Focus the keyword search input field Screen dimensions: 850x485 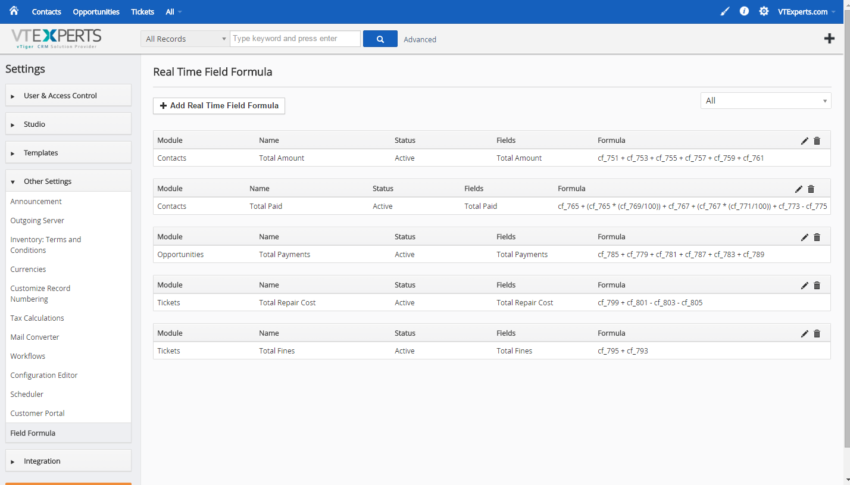[295, 38]
